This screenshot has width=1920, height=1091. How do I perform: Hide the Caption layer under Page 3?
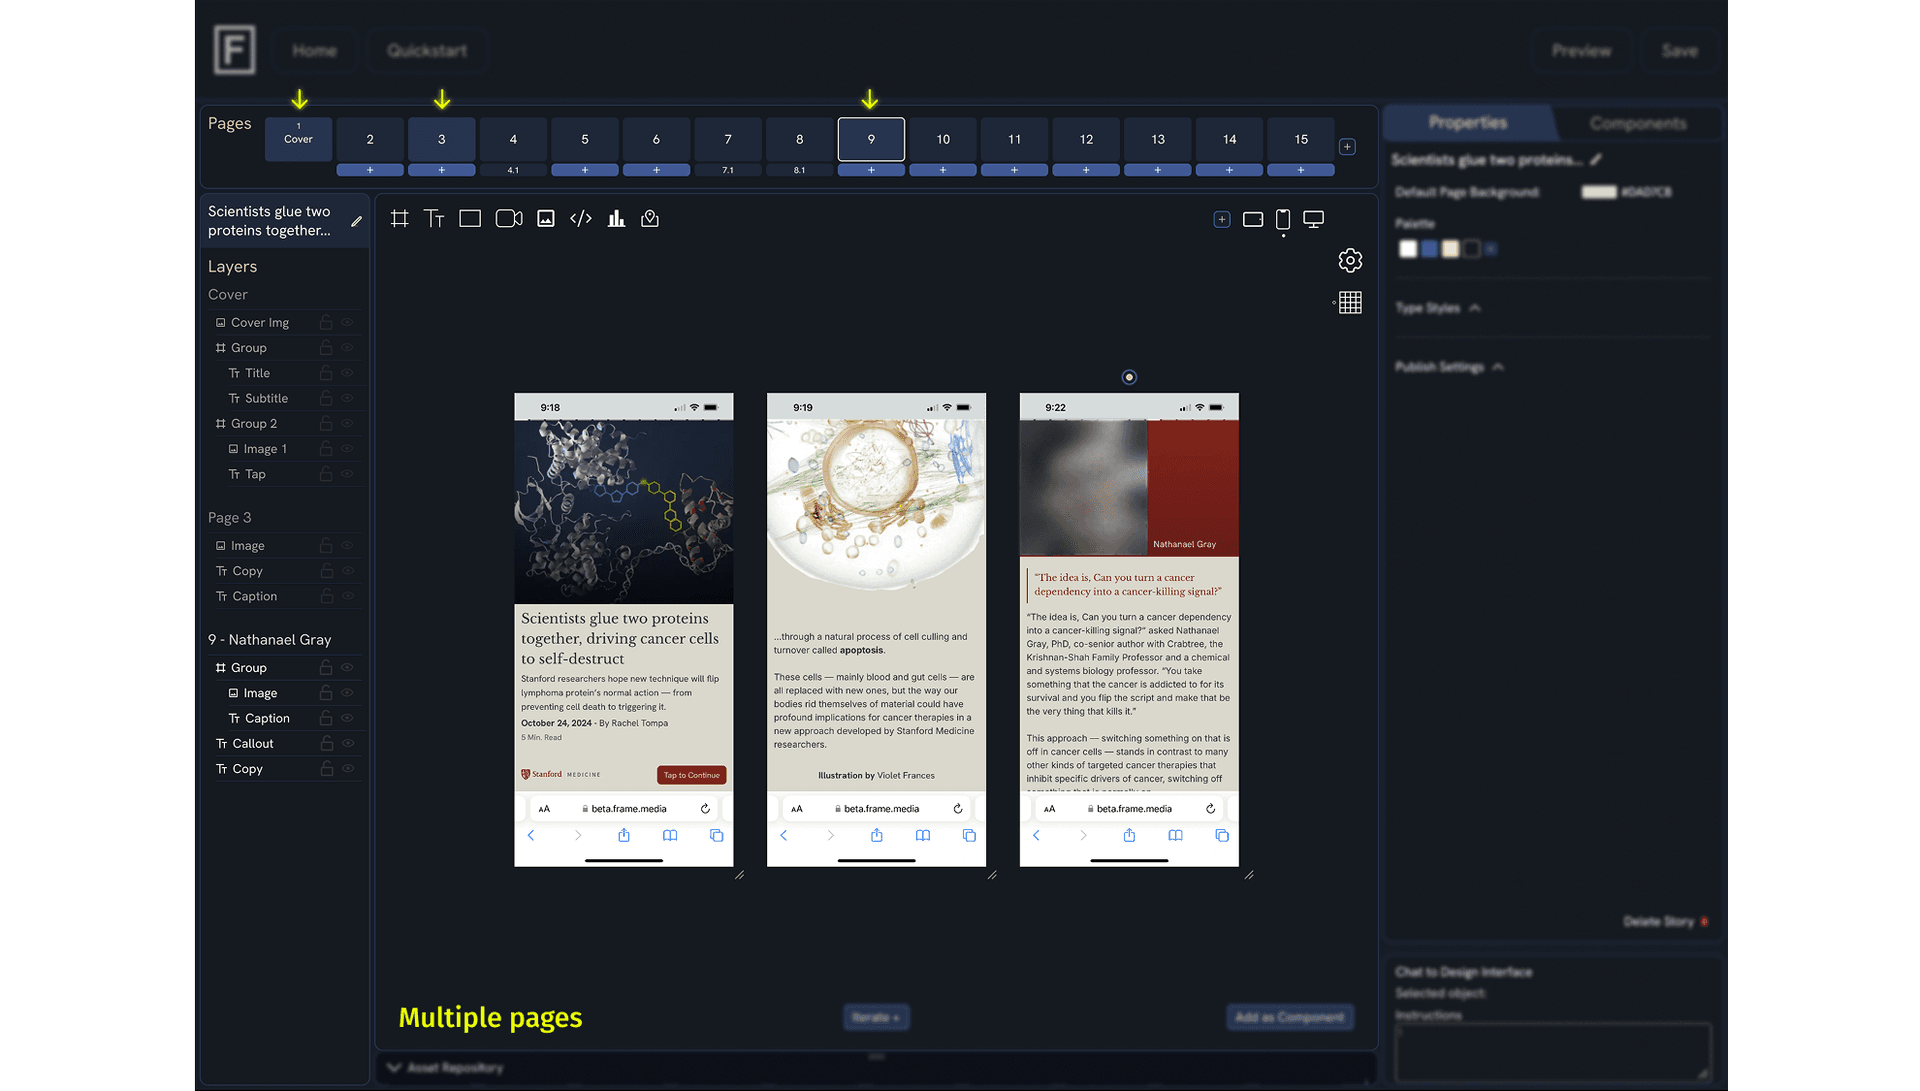click(x=347, y=595)
